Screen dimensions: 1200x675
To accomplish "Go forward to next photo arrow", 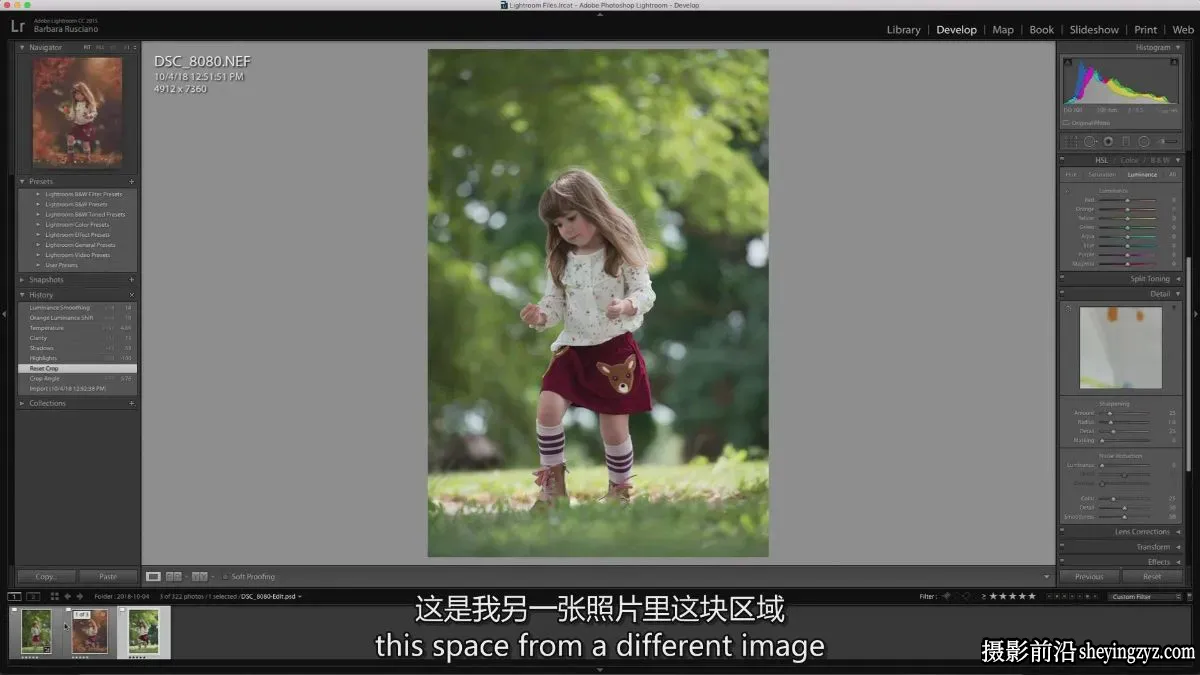I will point(80,596).
